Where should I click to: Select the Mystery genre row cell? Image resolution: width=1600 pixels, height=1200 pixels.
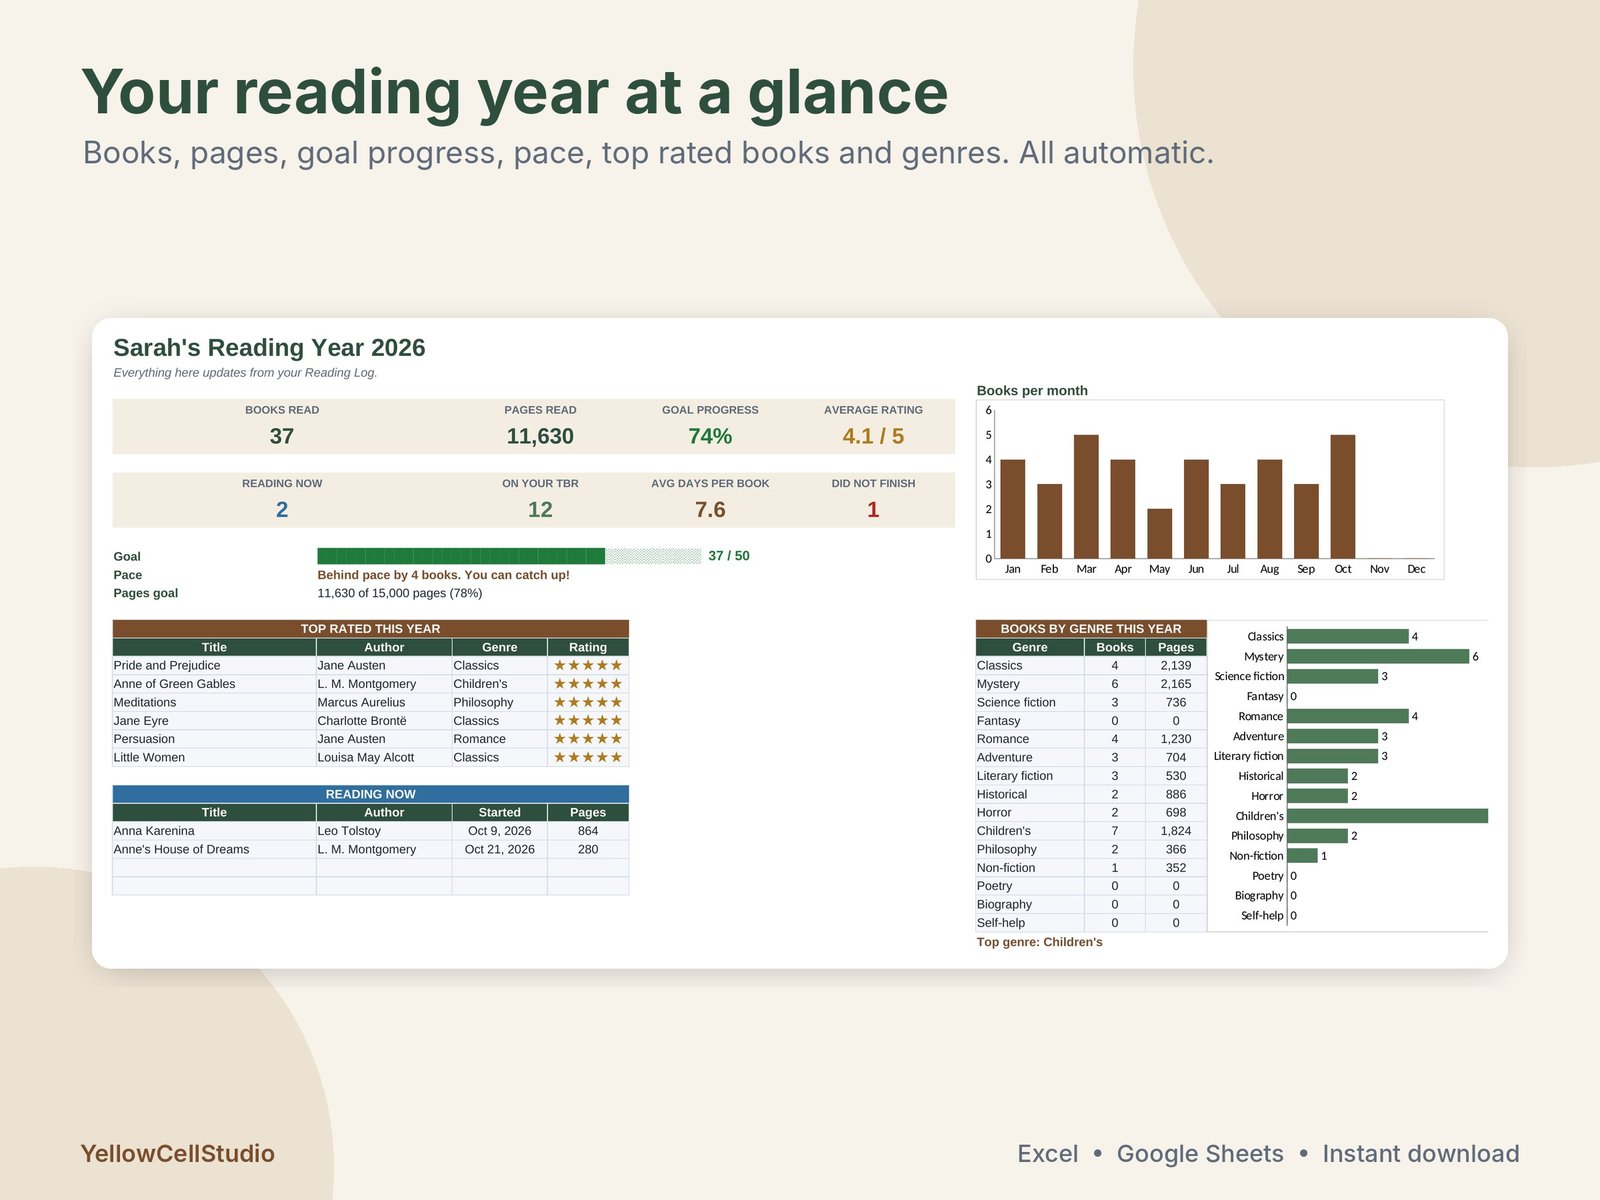1030,684
